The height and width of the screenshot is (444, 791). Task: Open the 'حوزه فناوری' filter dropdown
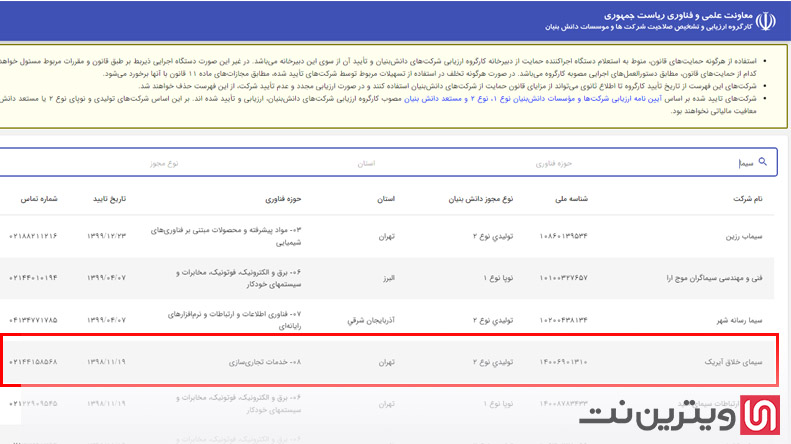(x=553, y=163)
